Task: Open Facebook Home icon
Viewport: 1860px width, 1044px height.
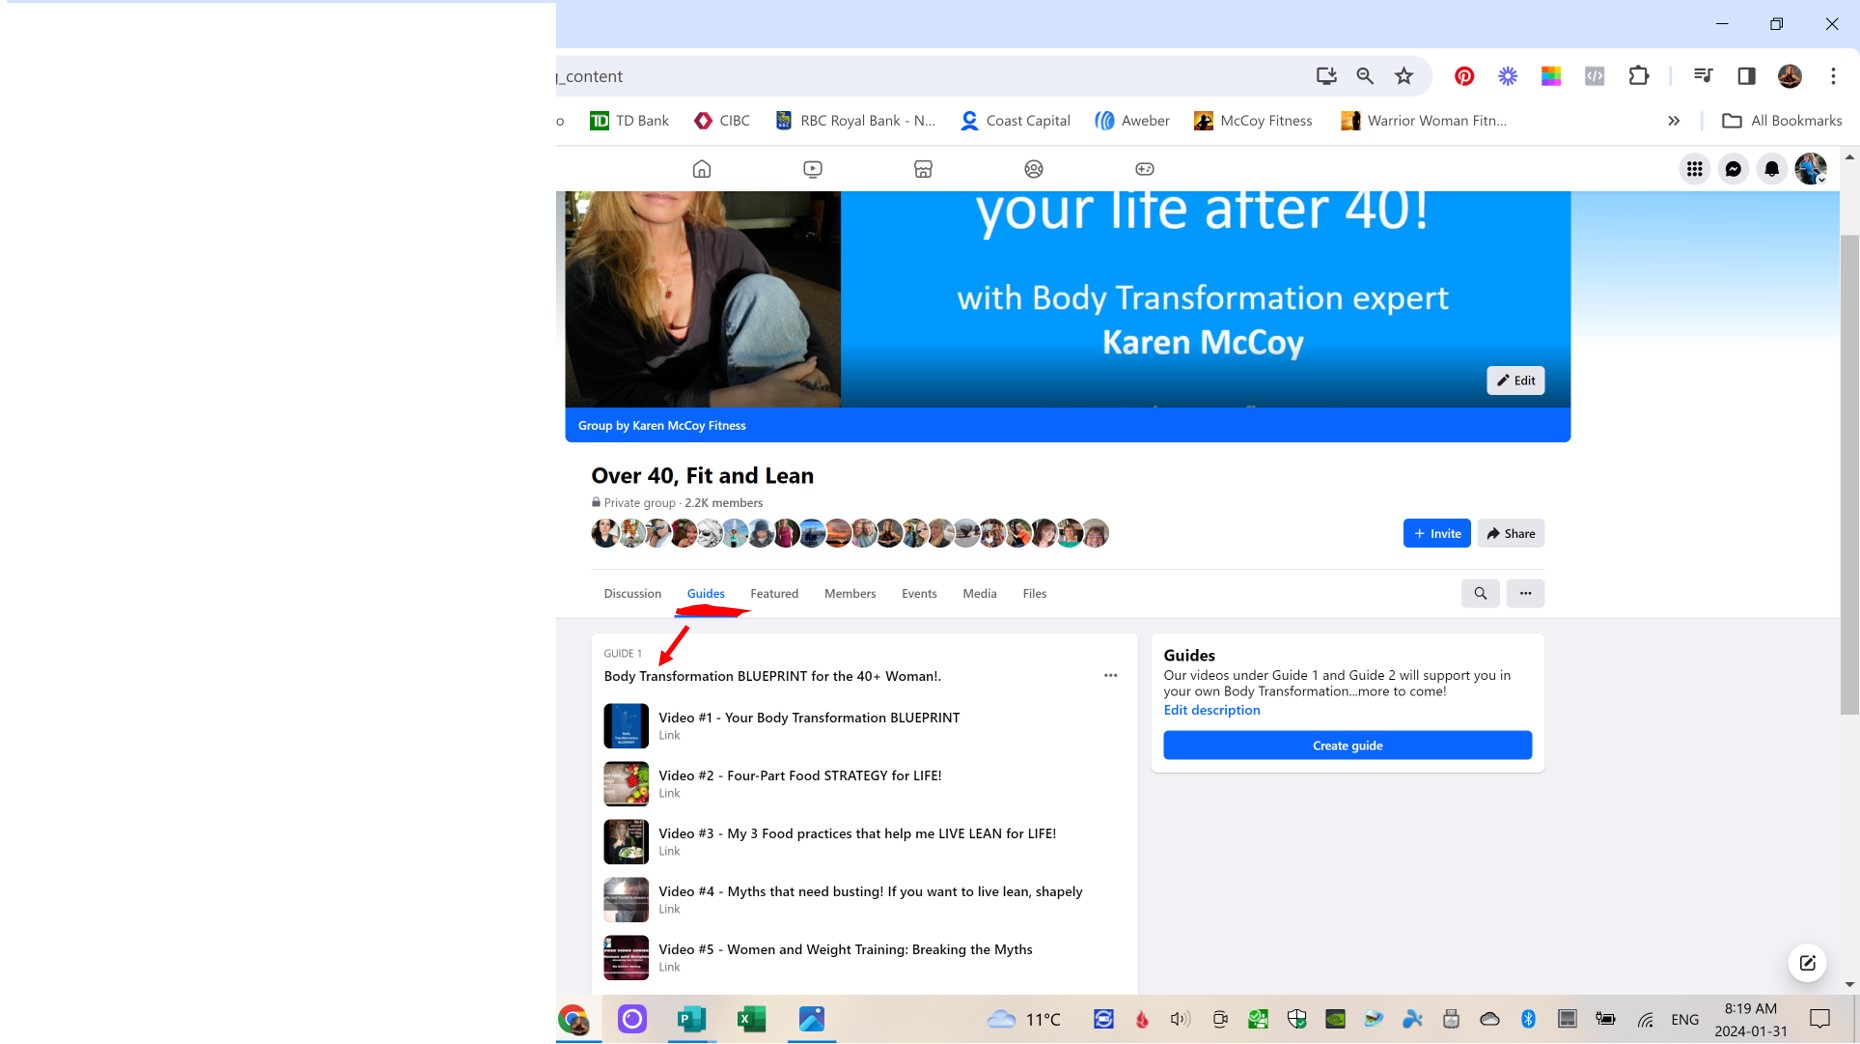Action: click(x=702, y=169)
